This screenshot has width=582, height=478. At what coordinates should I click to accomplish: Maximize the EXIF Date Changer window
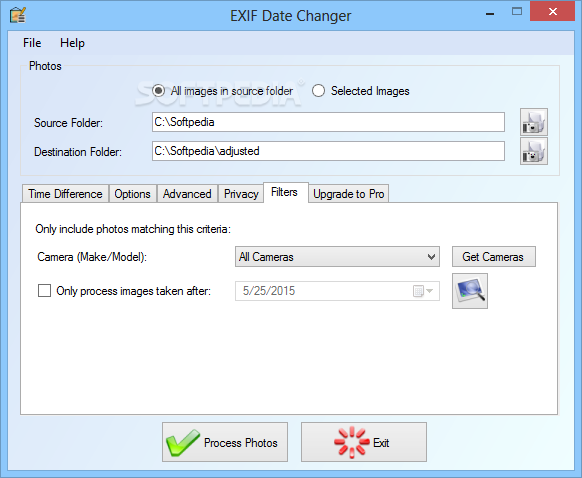[517, 12]
